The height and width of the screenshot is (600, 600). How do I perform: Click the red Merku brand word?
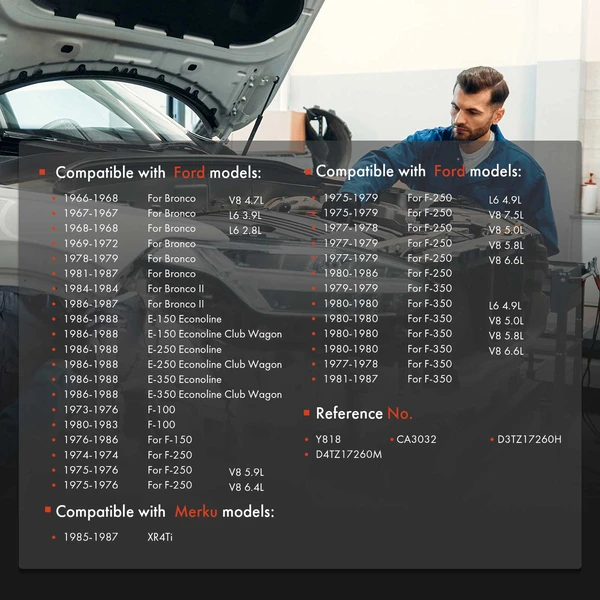point(195,511)
